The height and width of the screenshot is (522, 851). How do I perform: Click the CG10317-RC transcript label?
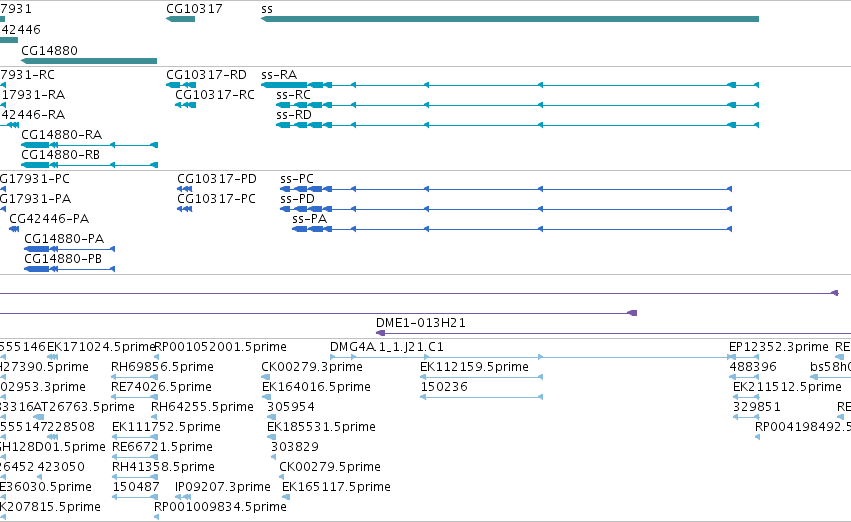215,94
